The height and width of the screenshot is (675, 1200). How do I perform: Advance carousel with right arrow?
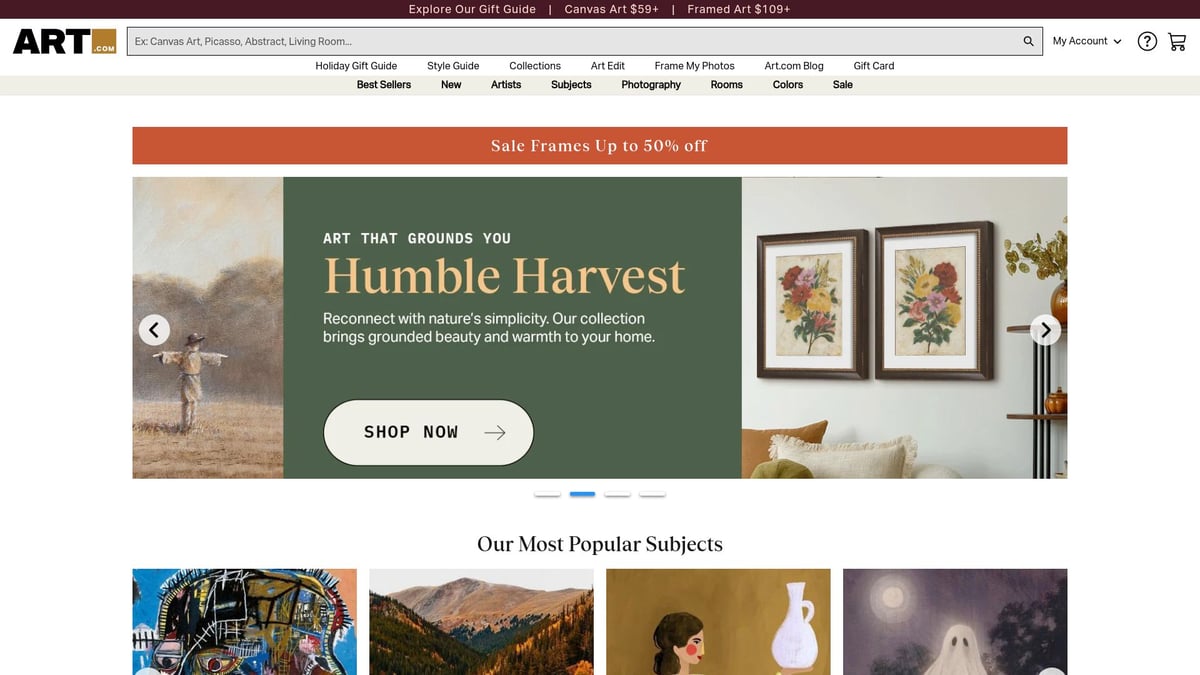click(x=1045, y=329)
